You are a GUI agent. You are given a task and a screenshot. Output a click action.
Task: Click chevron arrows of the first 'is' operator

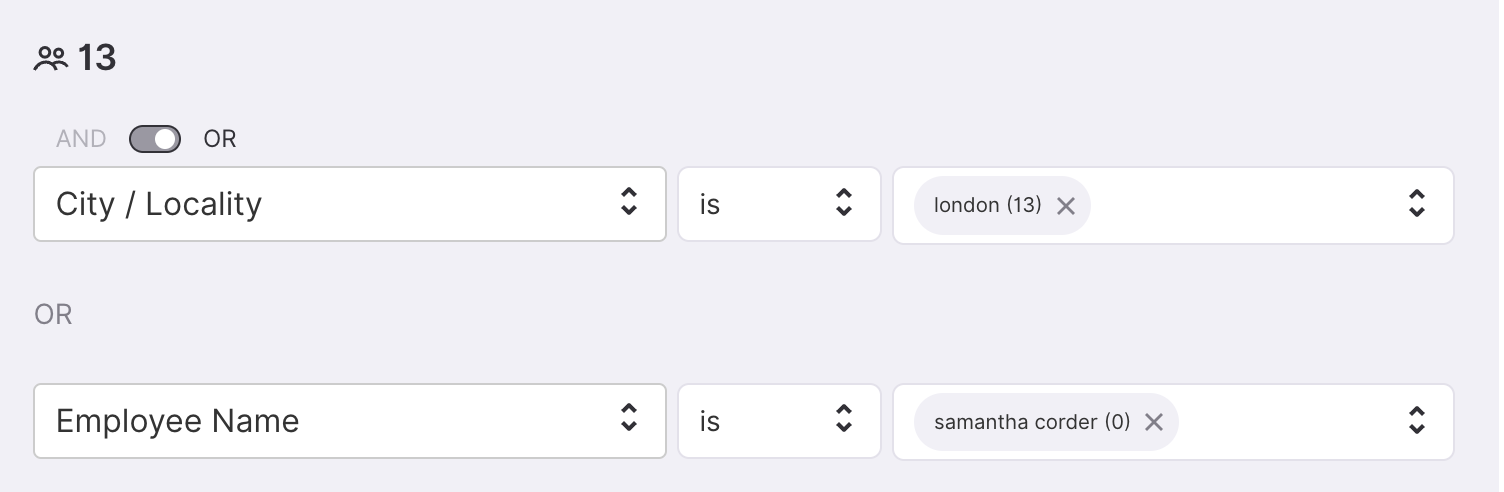tap(844, 202)
